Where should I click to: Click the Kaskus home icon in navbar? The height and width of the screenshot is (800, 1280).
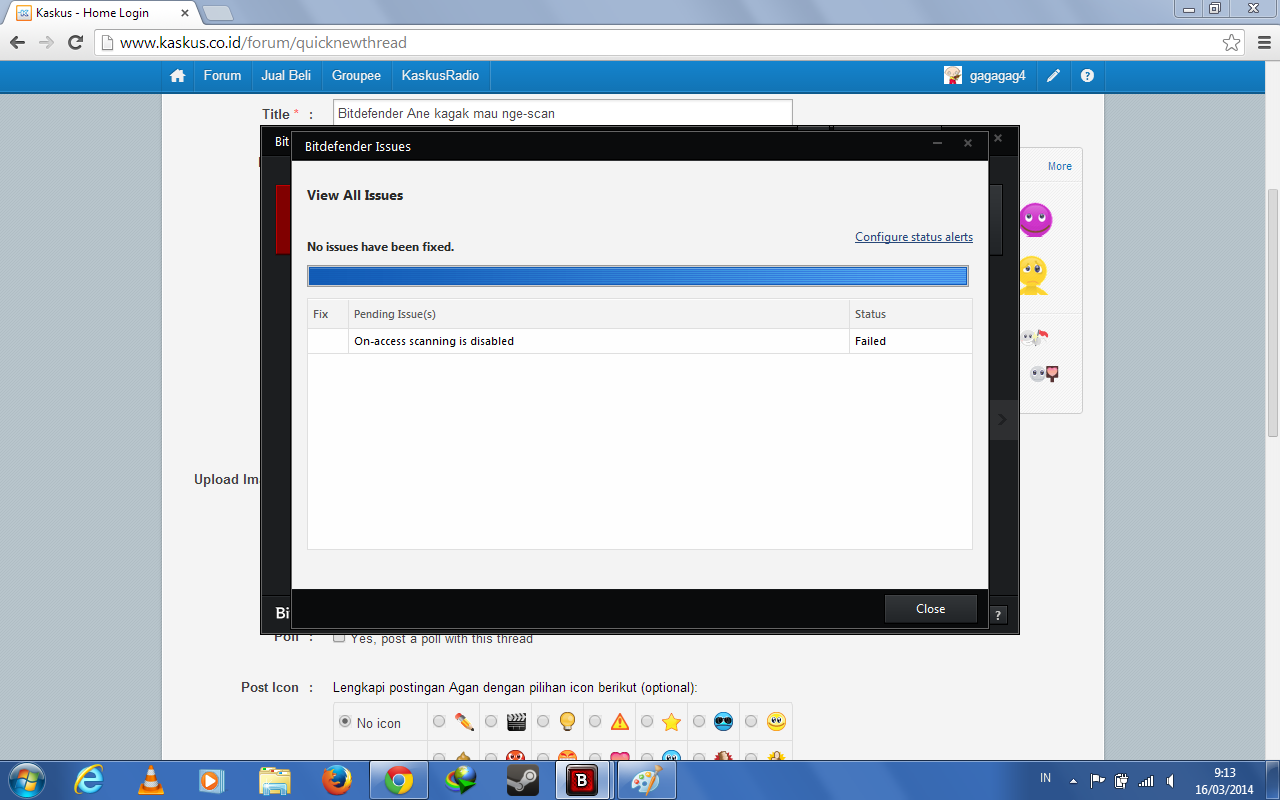point(178,76)
